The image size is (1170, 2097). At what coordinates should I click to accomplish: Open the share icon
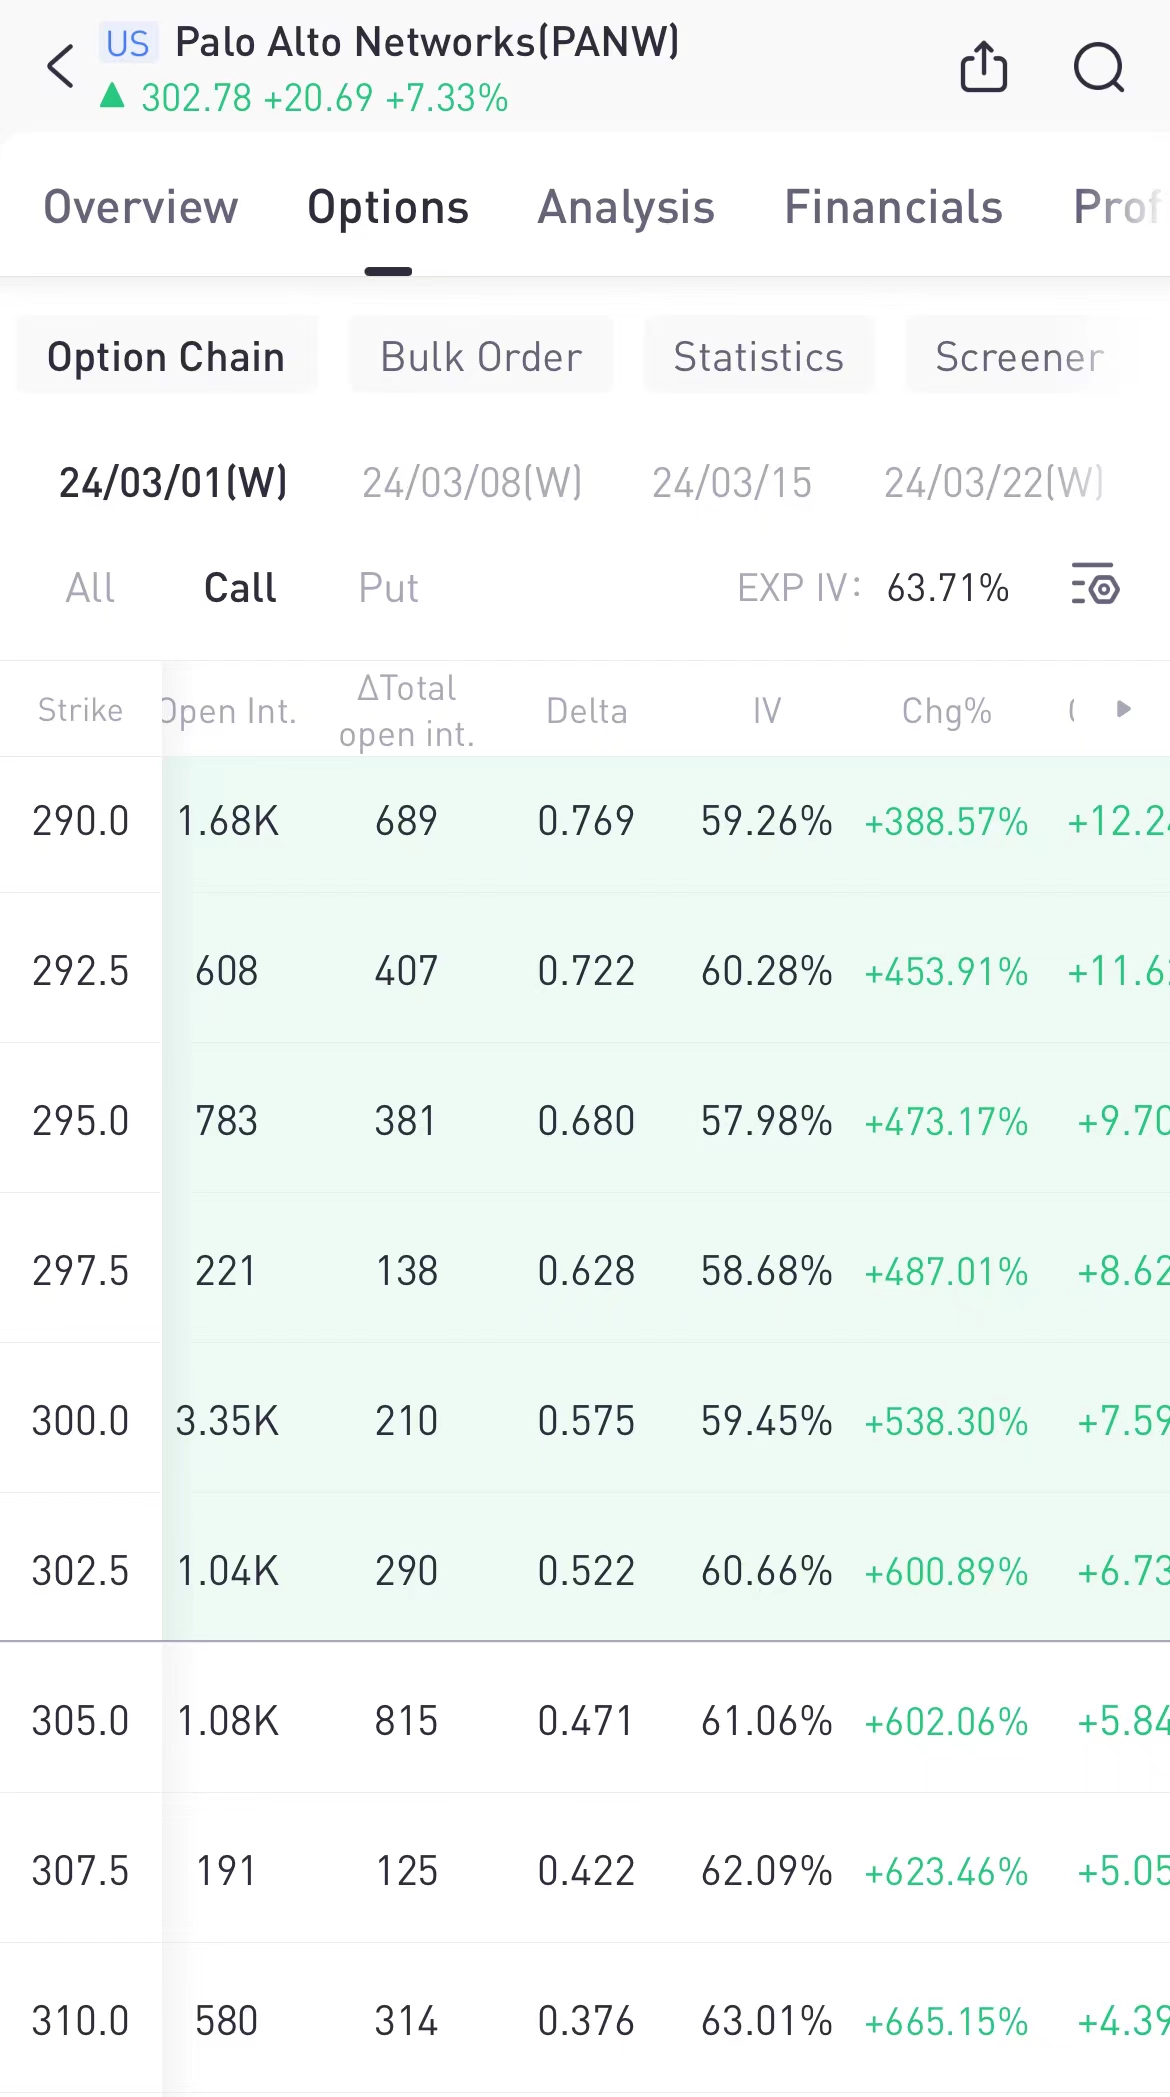pyautogui.click(x=983, y=68)
